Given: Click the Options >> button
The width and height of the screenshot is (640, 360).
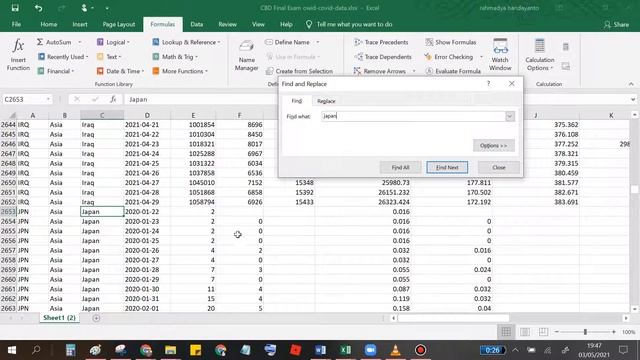Looking at the screenshot, I should 493,145.
